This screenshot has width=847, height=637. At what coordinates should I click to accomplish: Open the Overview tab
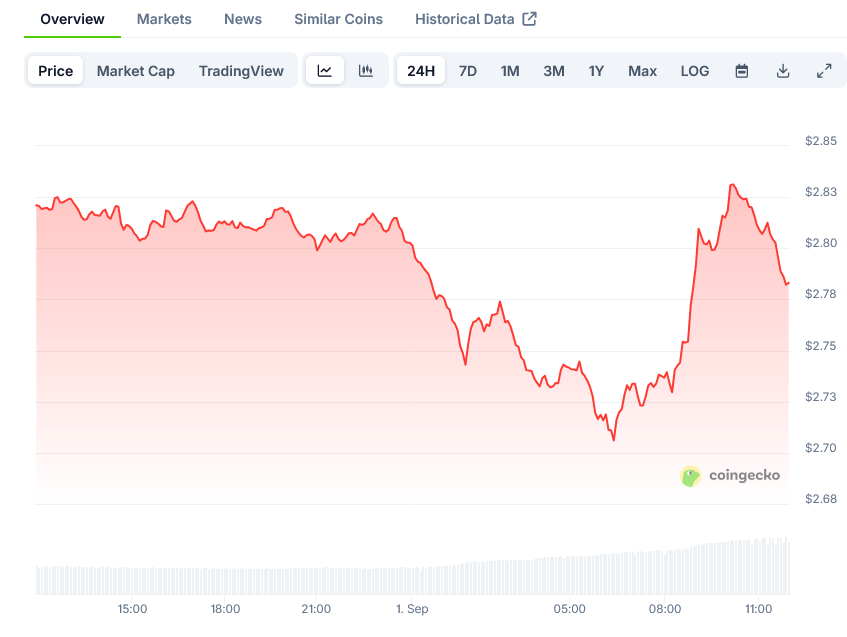(x=72, y=19)
